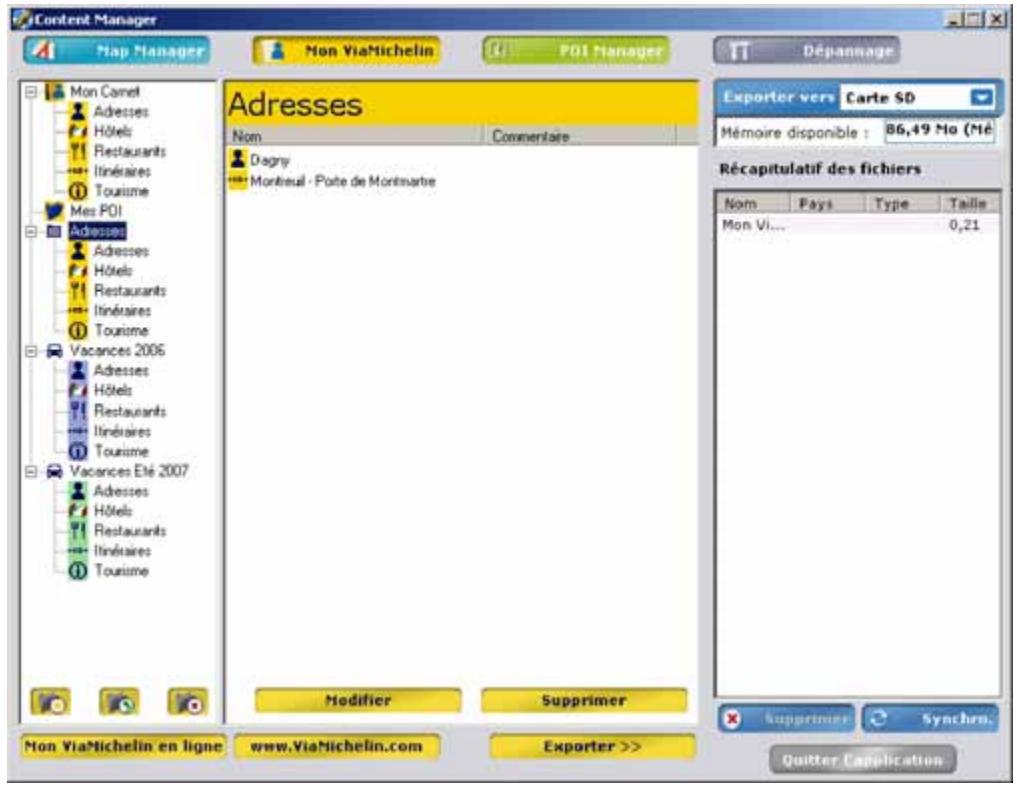Click the delete folder icon button
1017x787 pixels.
tap(188, 702)
